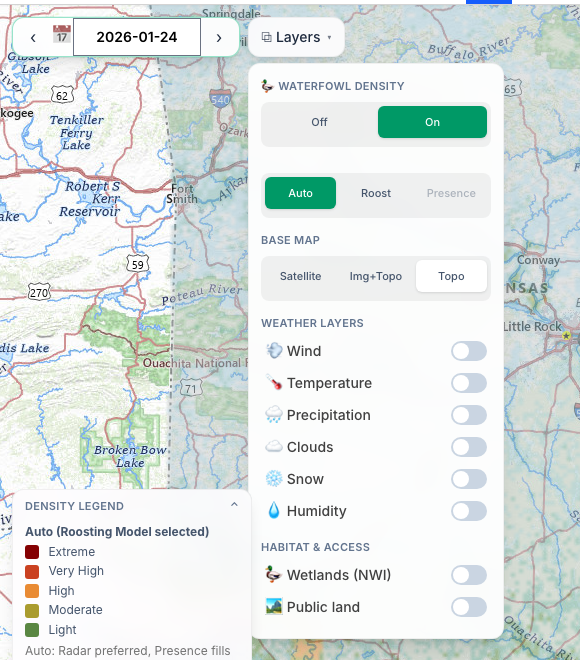Turn waterfowl density Off
The image size is (580, 660).
(319, 122)
